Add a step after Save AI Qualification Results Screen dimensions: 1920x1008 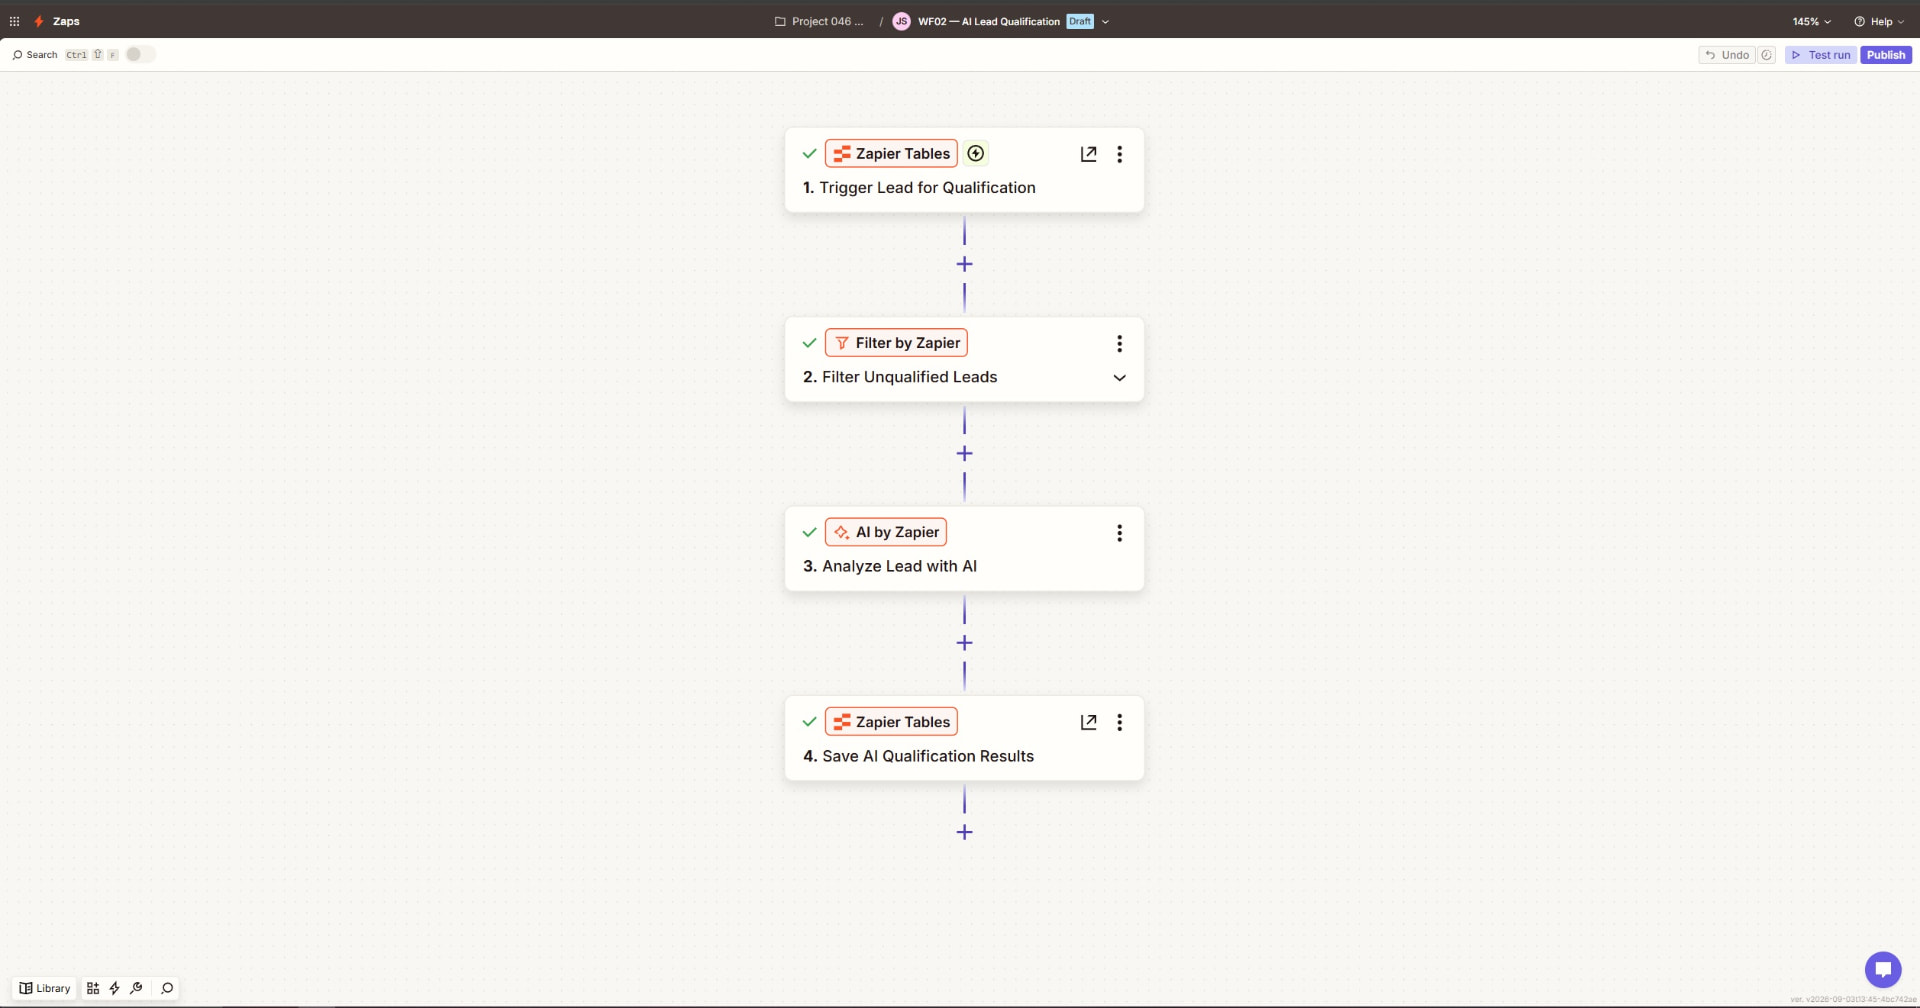(x=964, y=832)
